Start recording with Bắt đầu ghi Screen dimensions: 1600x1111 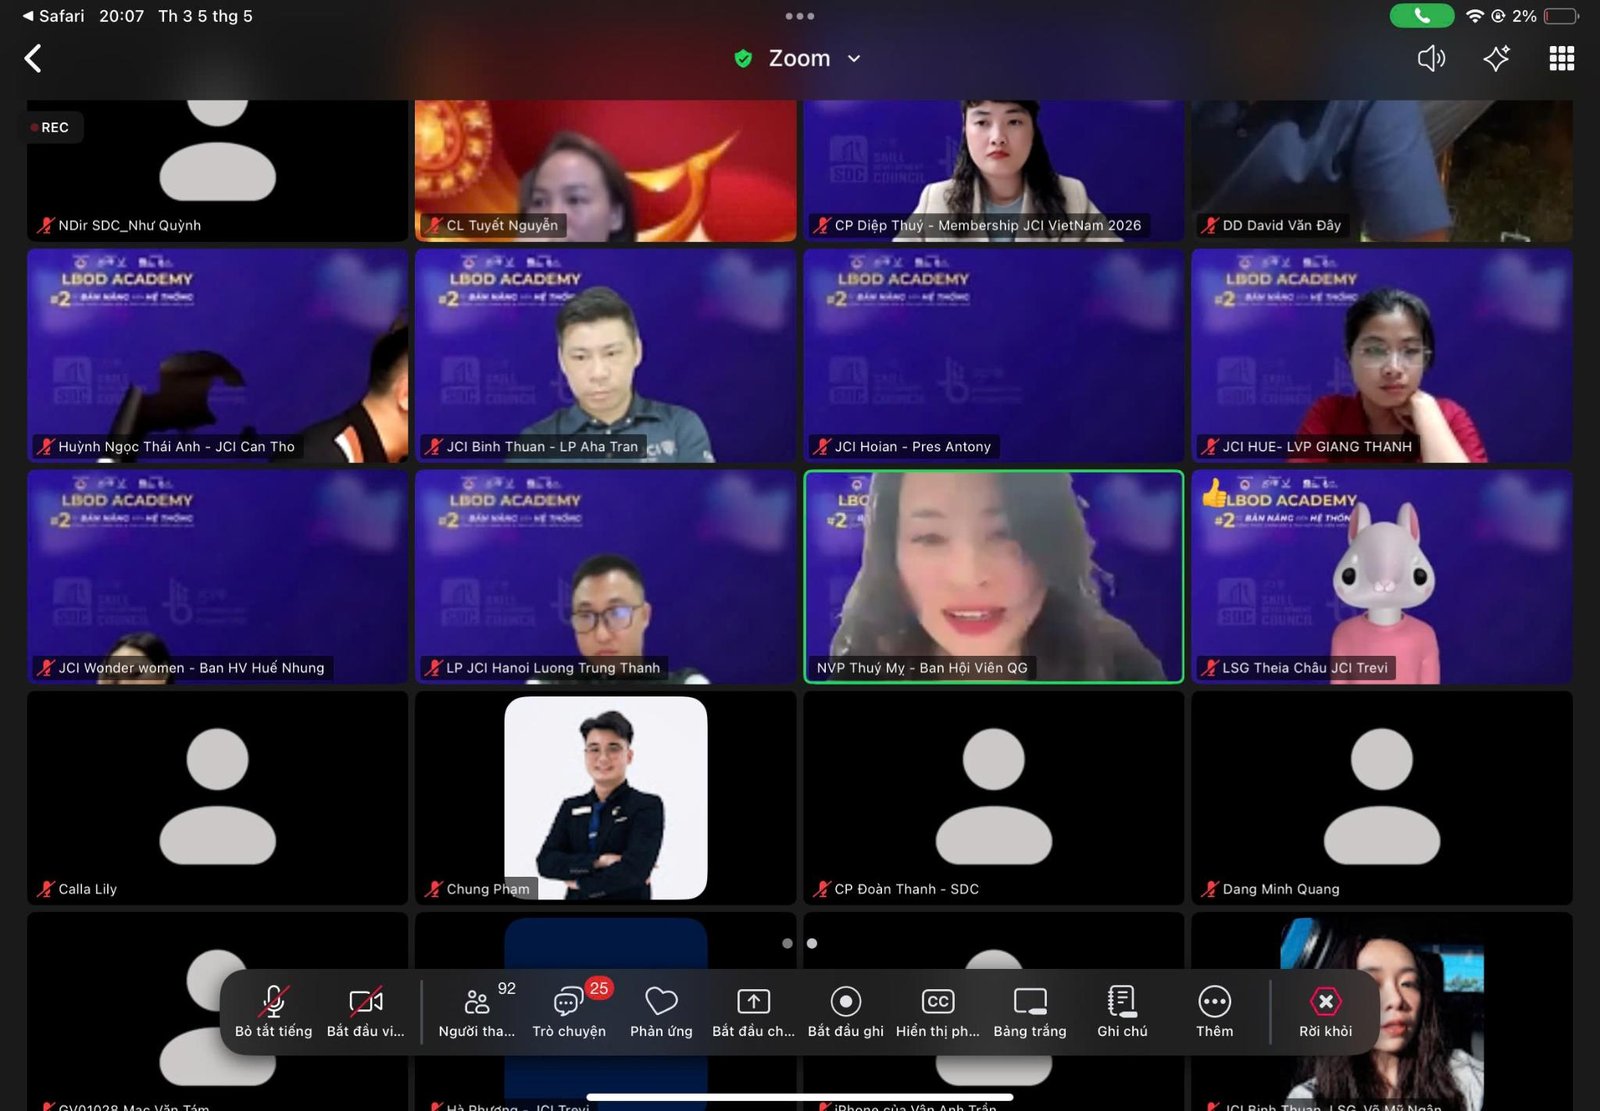[x=846, y=1012]
